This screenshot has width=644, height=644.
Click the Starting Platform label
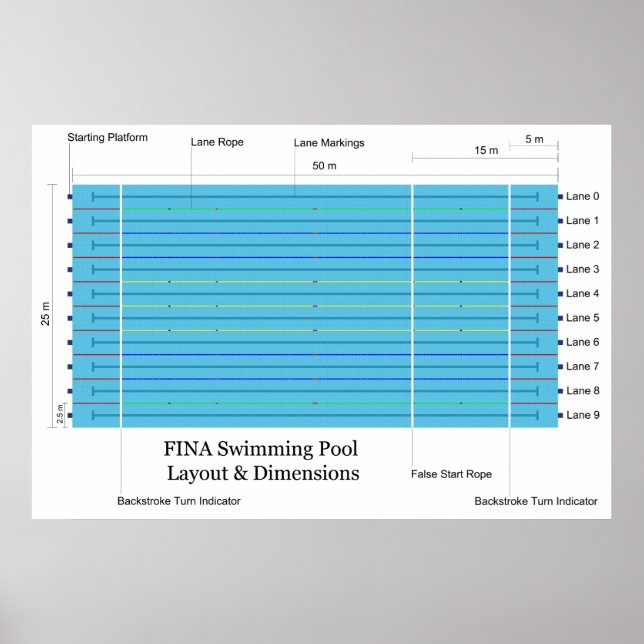pyautogui.click(x=108, y=137)
